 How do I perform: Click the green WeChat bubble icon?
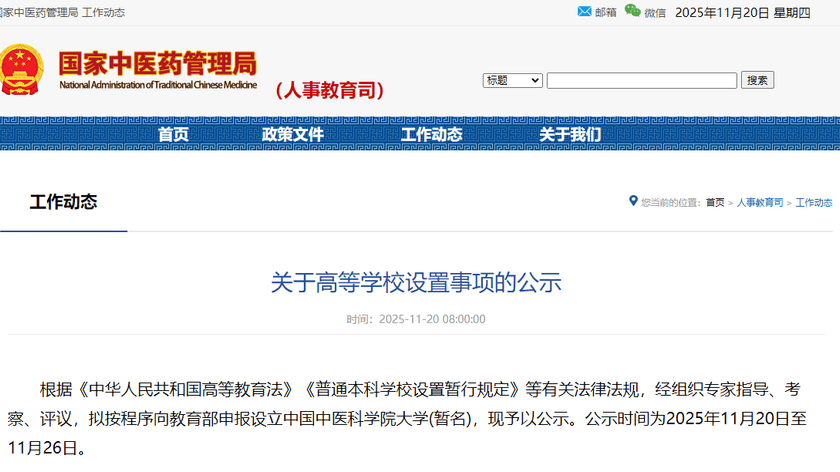(632, 11)
